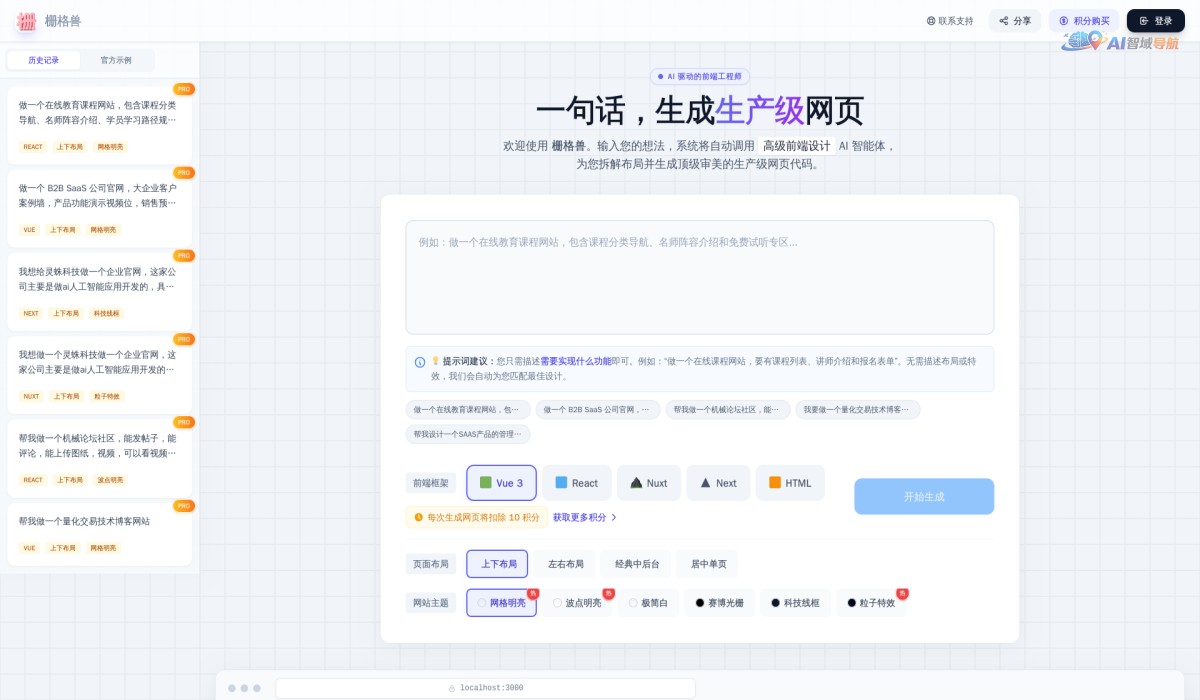Open history card about 机械论坛社区
Screen dimensions: 1200x700
click(x=100, y=459)
